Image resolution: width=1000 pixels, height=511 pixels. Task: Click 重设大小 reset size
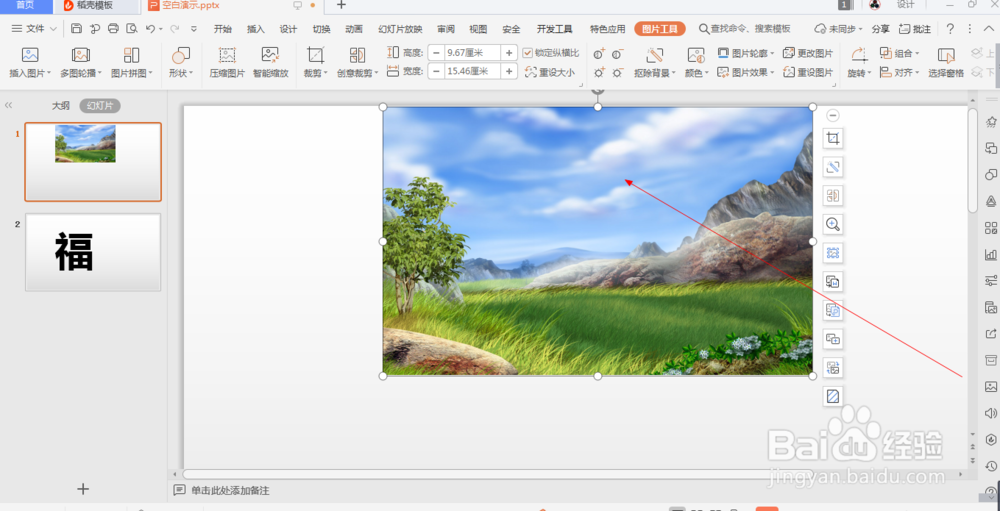[550, 72]
